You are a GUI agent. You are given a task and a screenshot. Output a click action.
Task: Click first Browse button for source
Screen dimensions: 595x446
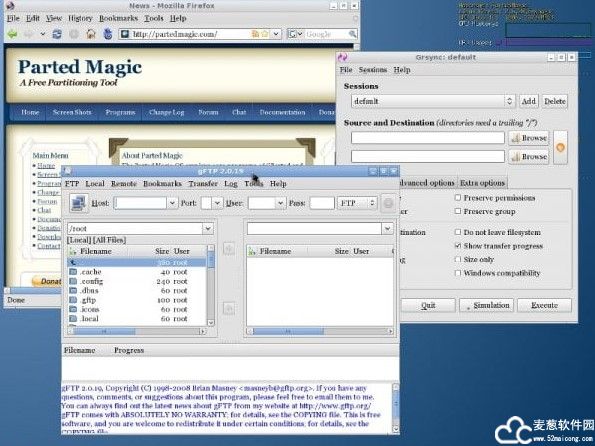click(x=529, y=138)
